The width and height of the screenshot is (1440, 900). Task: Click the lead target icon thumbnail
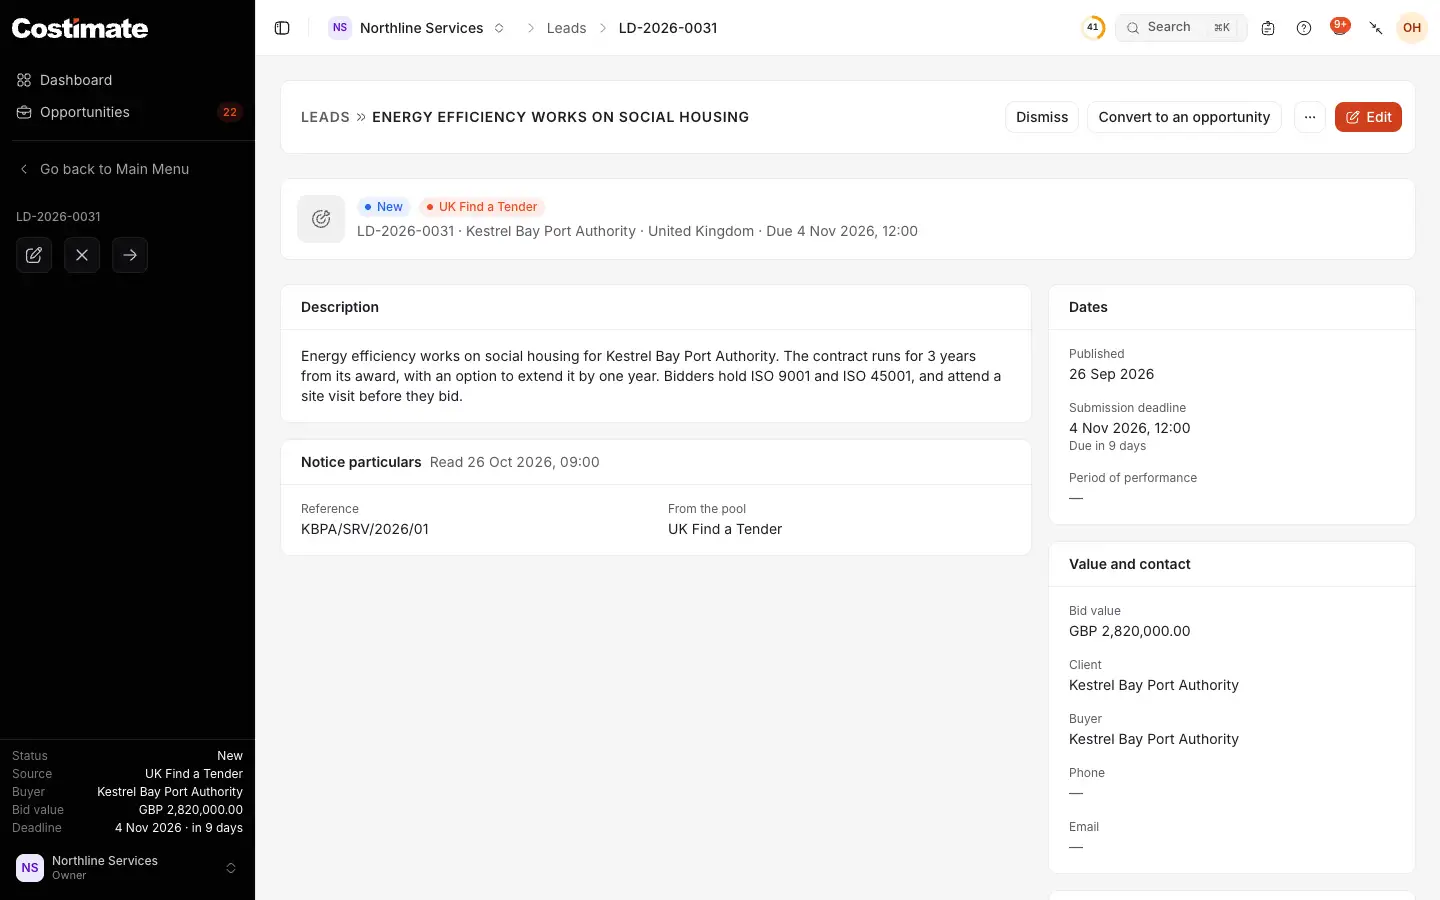click(x=321, y=219)
